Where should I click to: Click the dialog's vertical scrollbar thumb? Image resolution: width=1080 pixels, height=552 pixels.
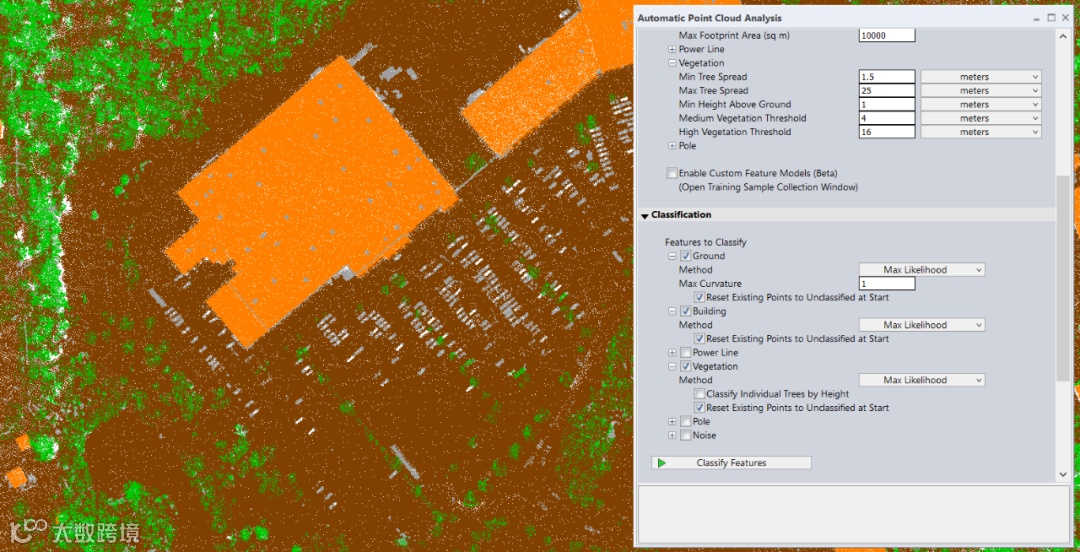[1063, 277]
